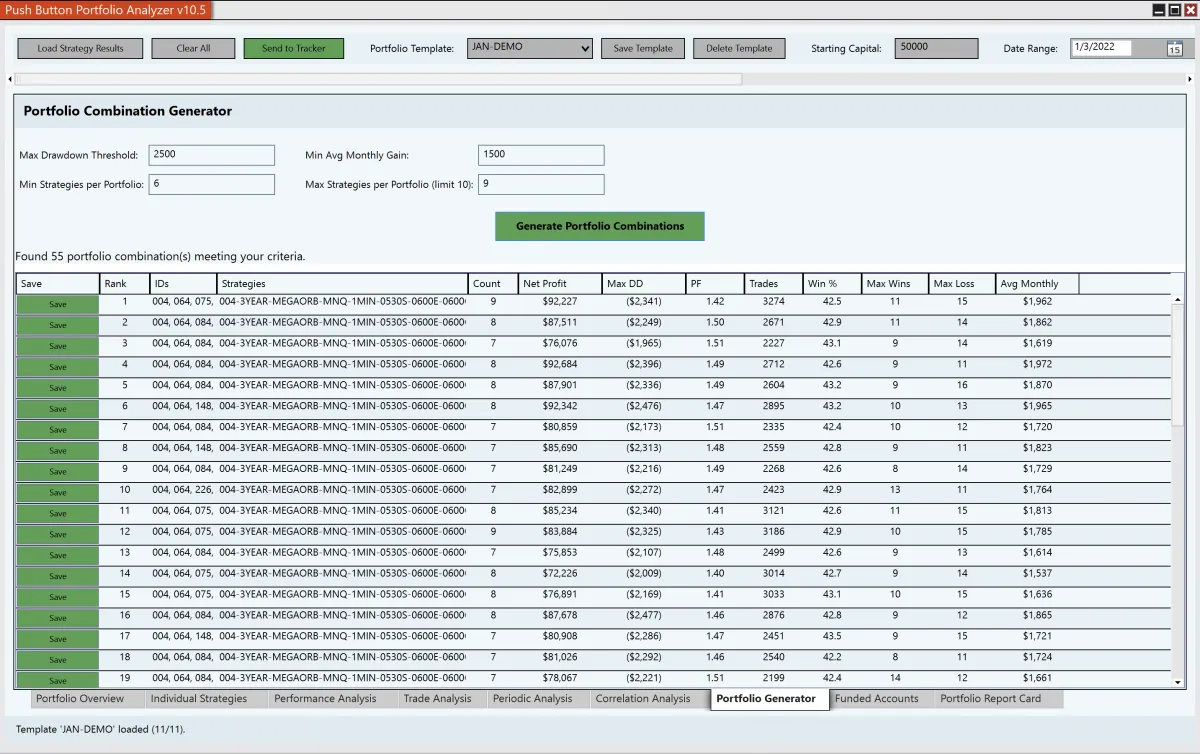The width and height of the screenshot is (1200, 754).
Task: Go to the Portfolio Report Card tab
Action: click(x=990, y=699)
